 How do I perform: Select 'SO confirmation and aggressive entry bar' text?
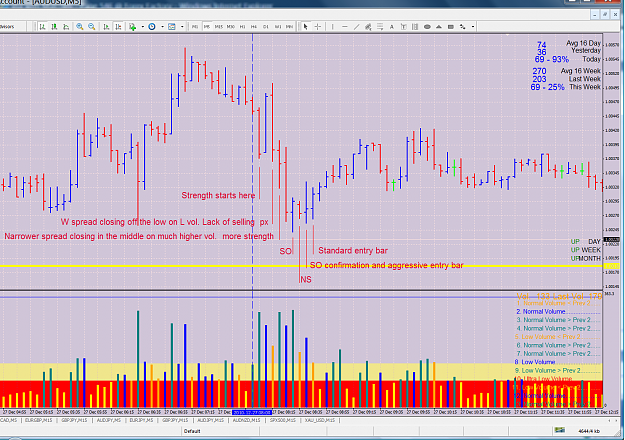pyautogui.click(x=386, y=265)
